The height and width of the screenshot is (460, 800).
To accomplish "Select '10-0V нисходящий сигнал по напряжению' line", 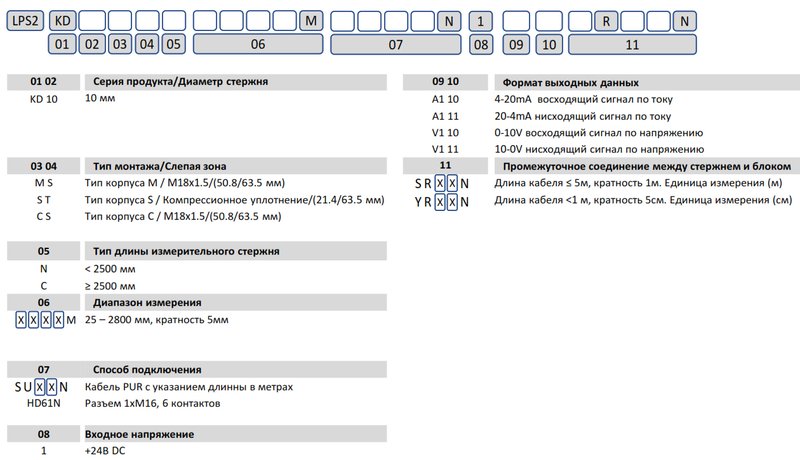I will coord(599,149).
